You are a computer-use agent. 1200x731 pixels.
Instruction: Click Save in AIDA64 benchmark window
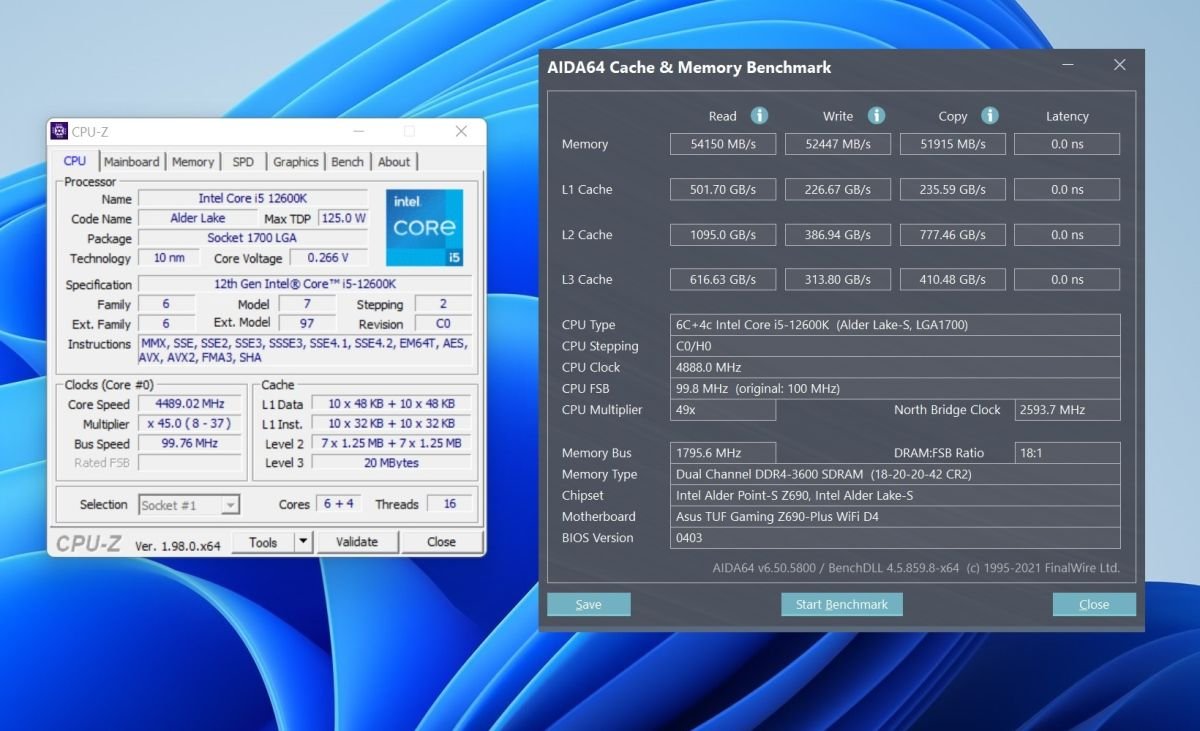click(589, 604)
